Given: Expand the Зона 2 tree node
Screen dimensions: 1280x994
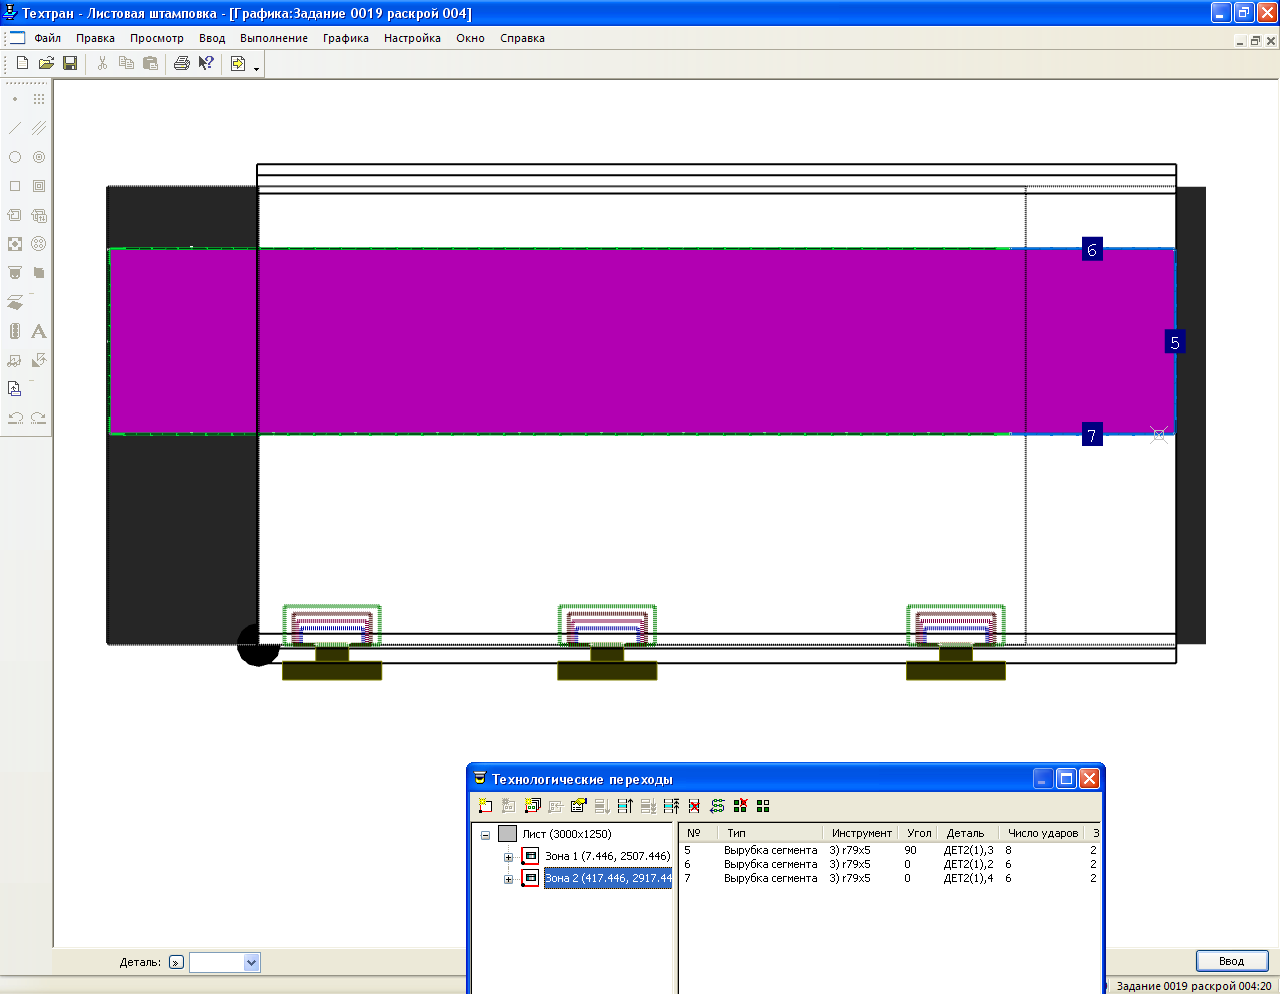Looking at the screenshot, I should coord(508,879).
